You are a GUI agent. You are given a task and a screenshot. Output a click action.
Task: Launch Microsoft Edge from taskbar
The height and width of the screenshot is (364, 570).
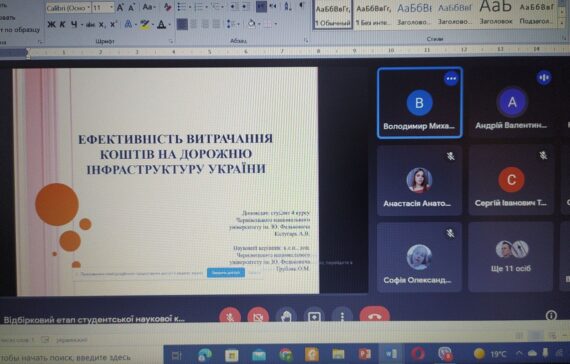pos(204,355)
